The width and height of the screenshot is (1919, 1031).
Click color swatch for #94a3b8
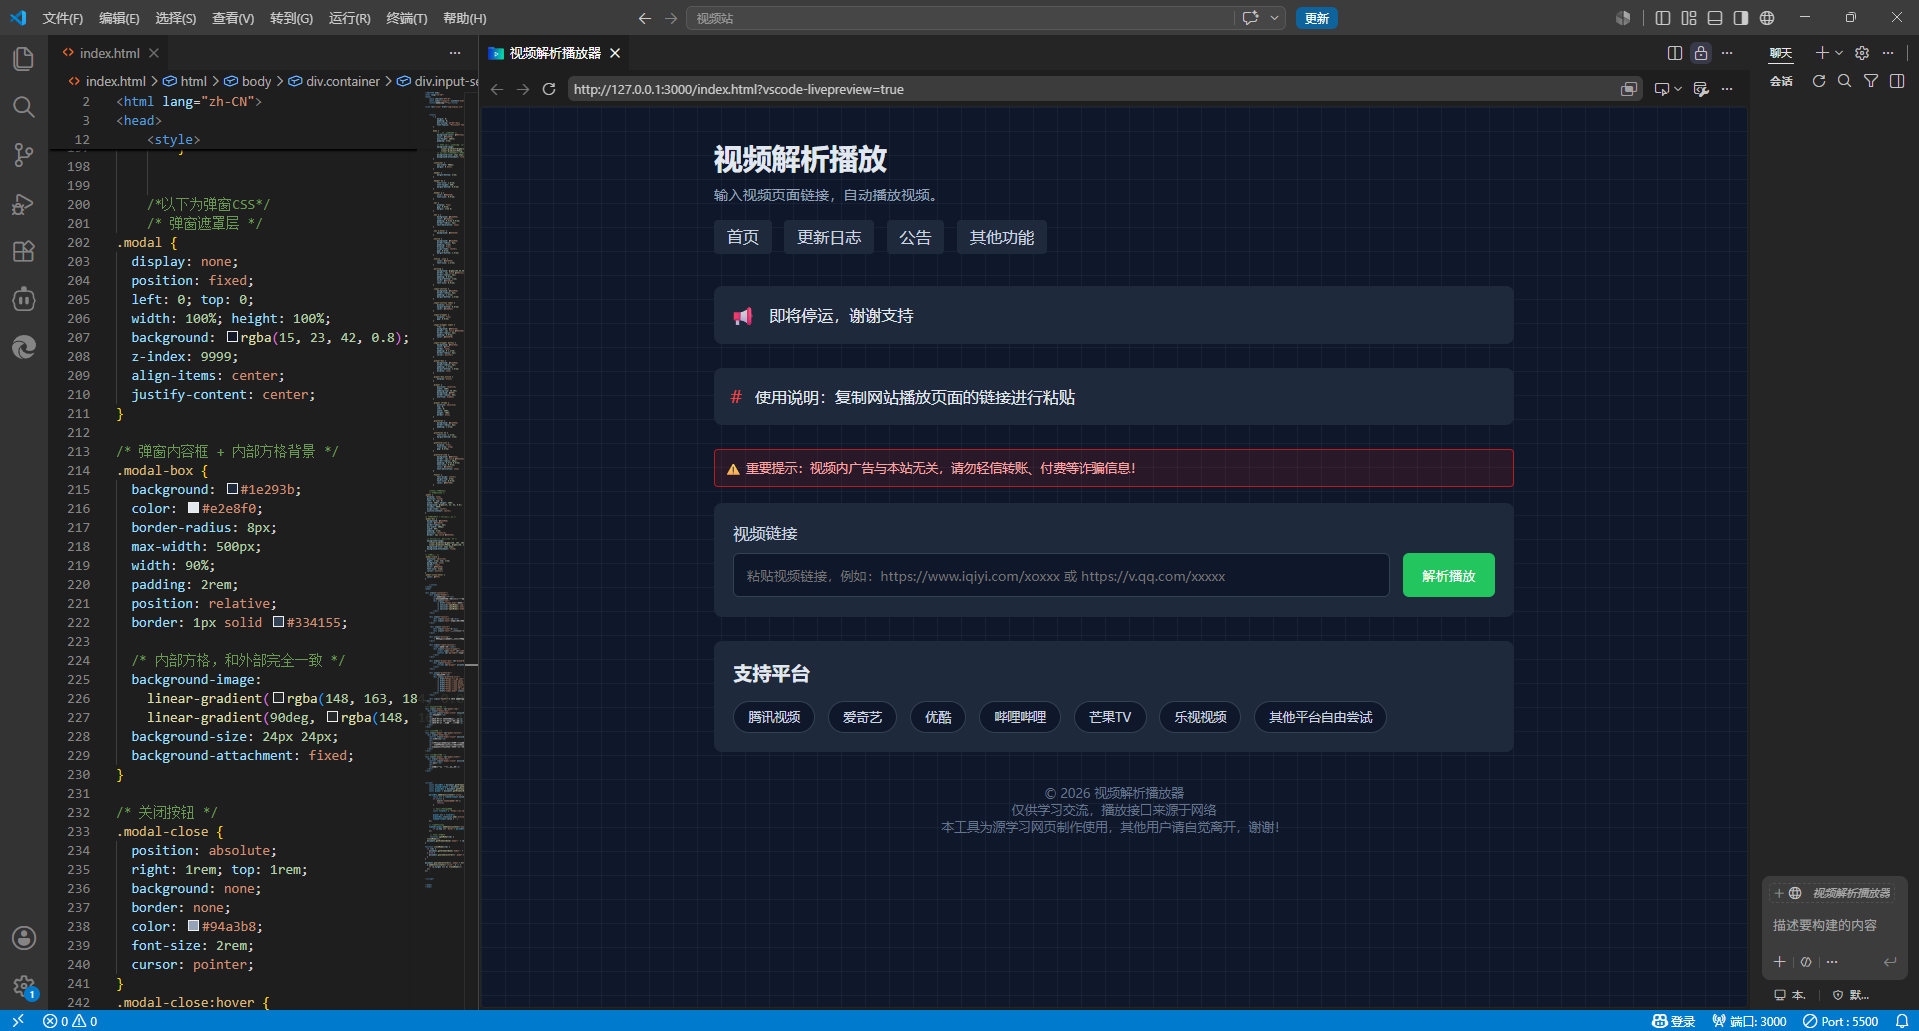[x=193, y=926]
